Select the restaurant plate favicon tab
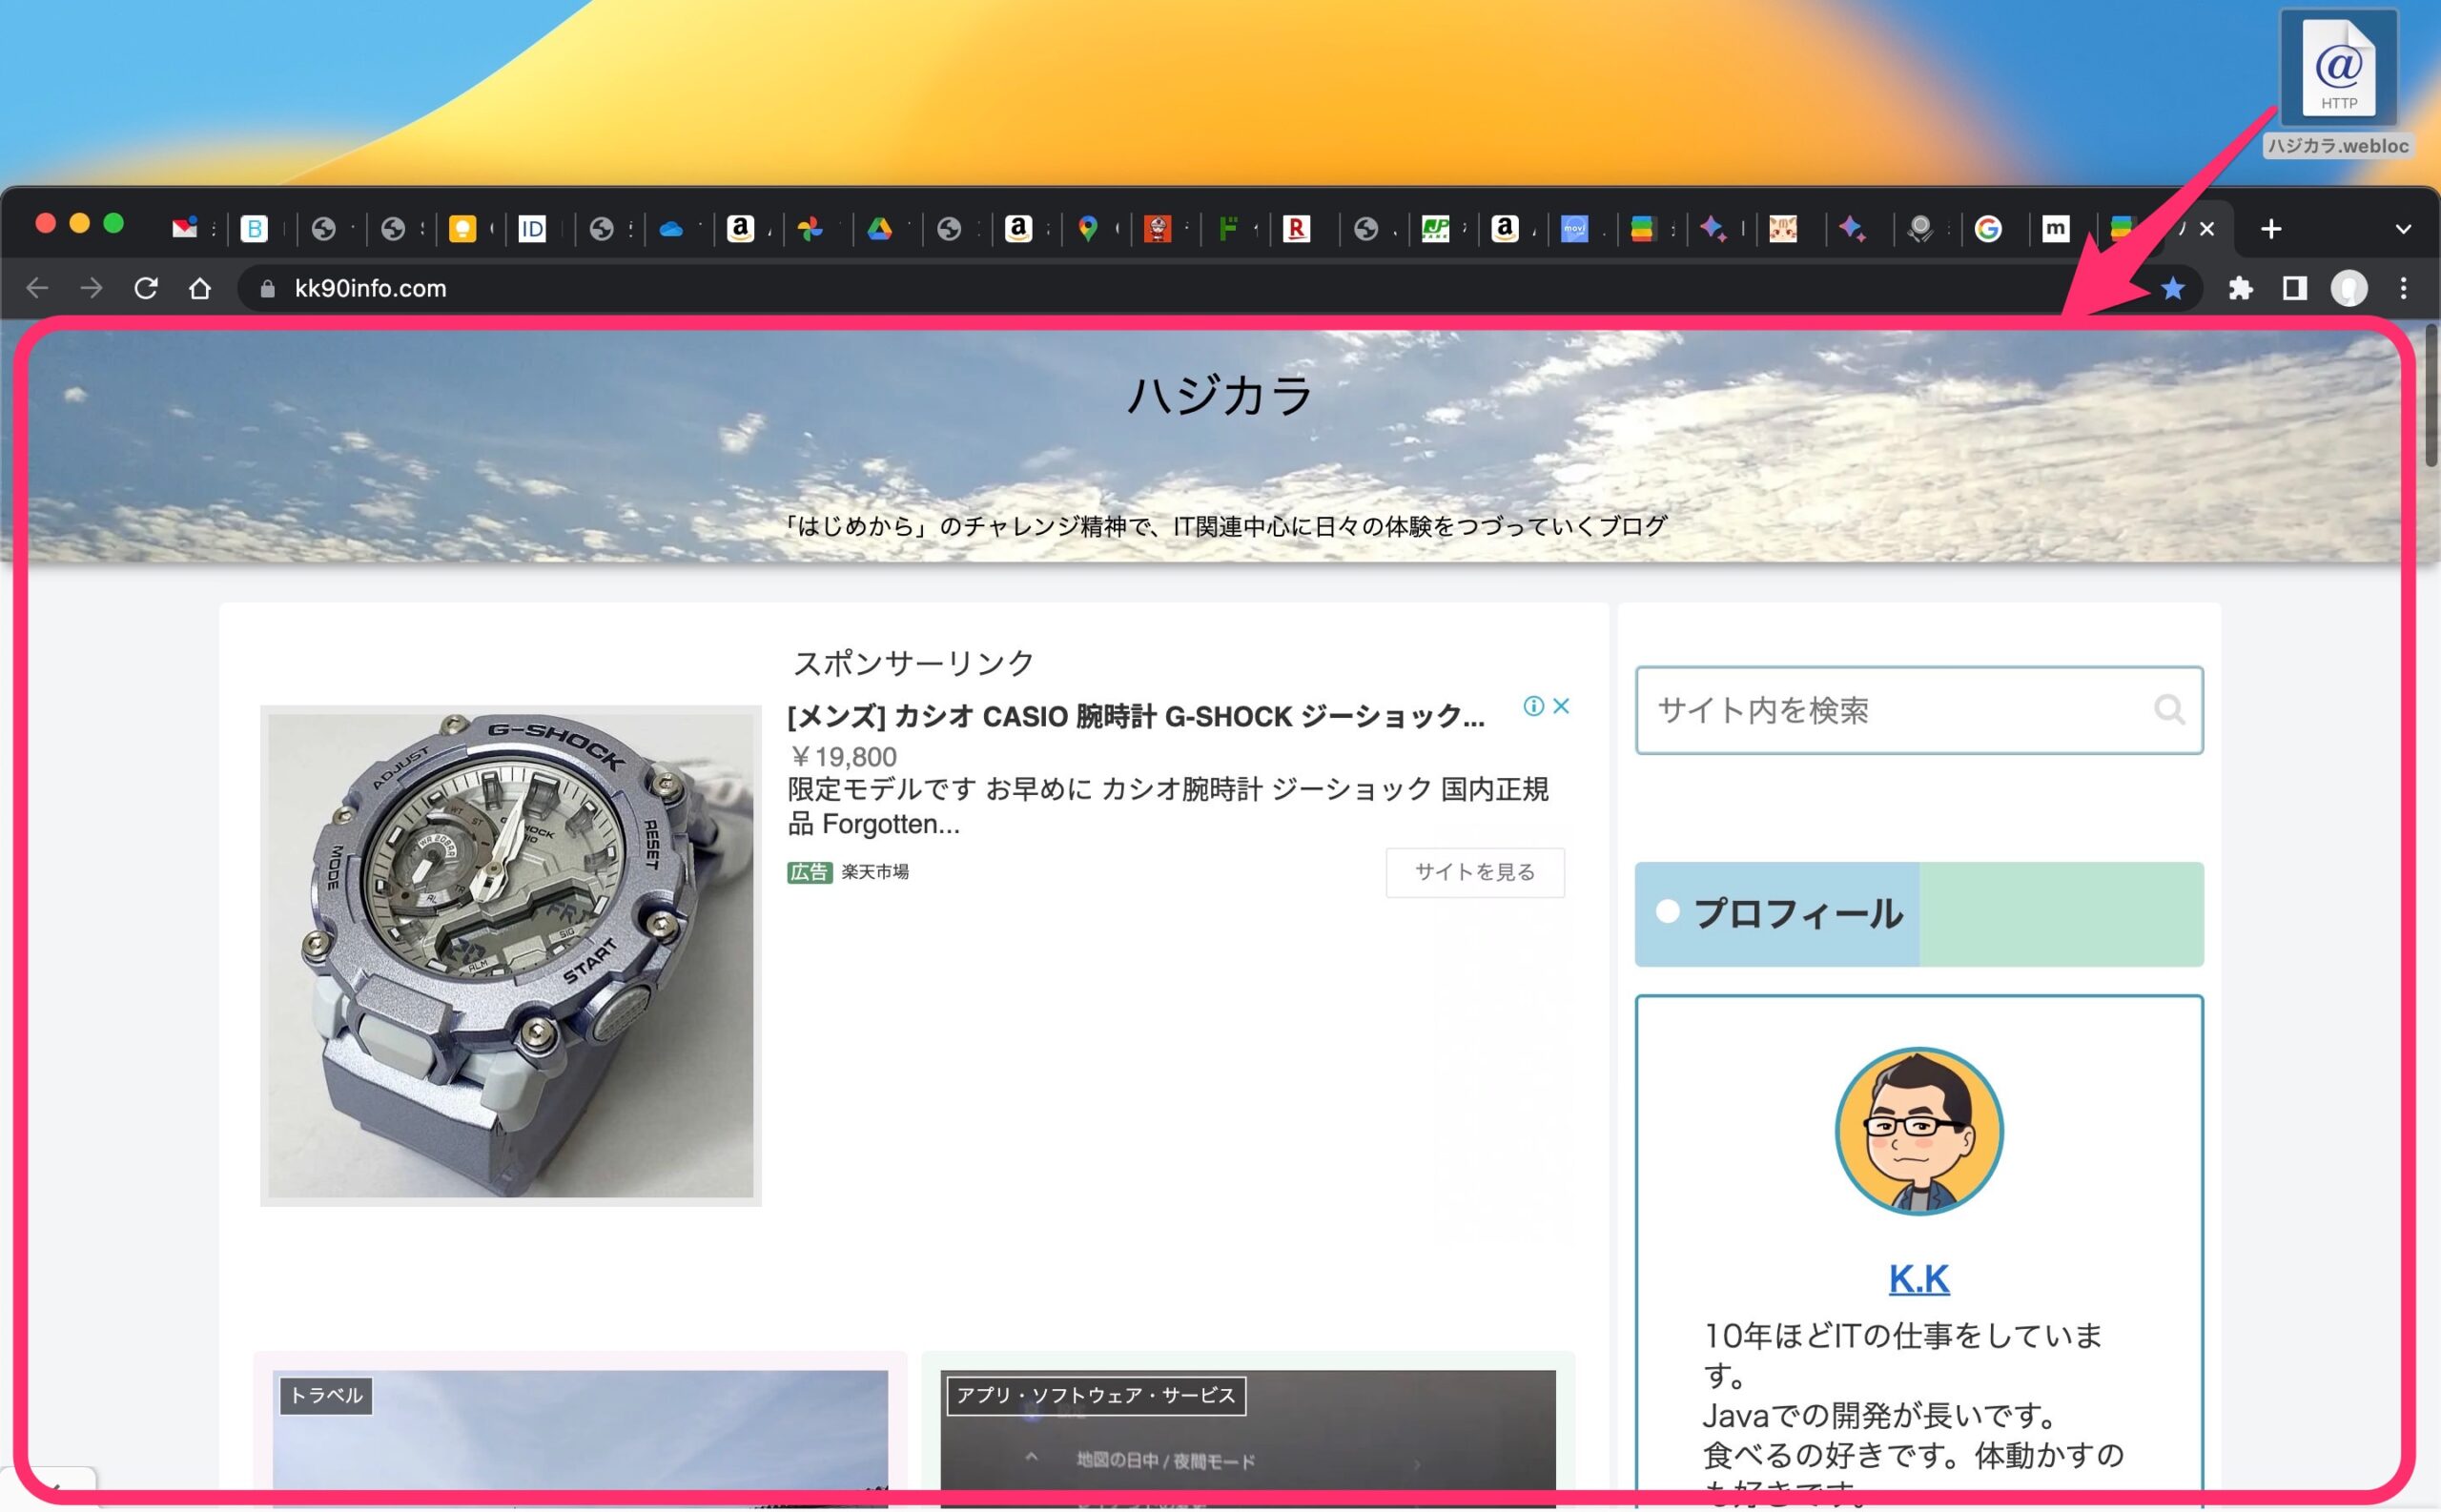 tap(1920, 229)
